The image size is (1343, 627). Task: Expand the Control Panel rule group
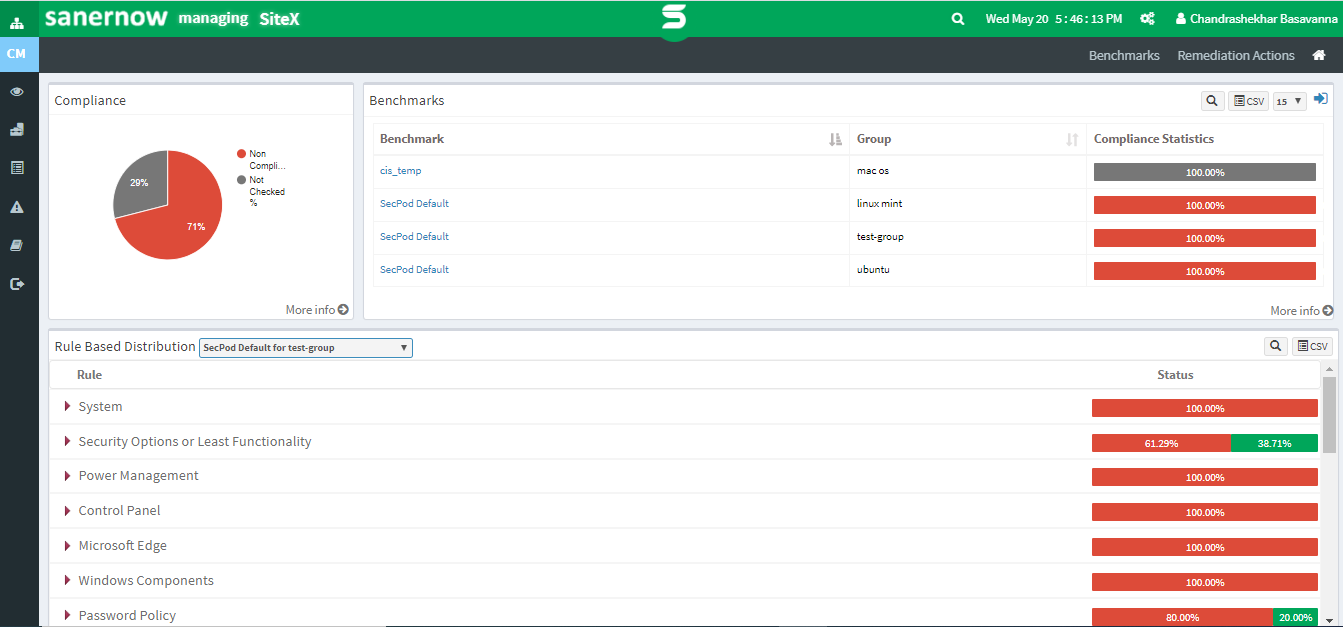[68, 510]
